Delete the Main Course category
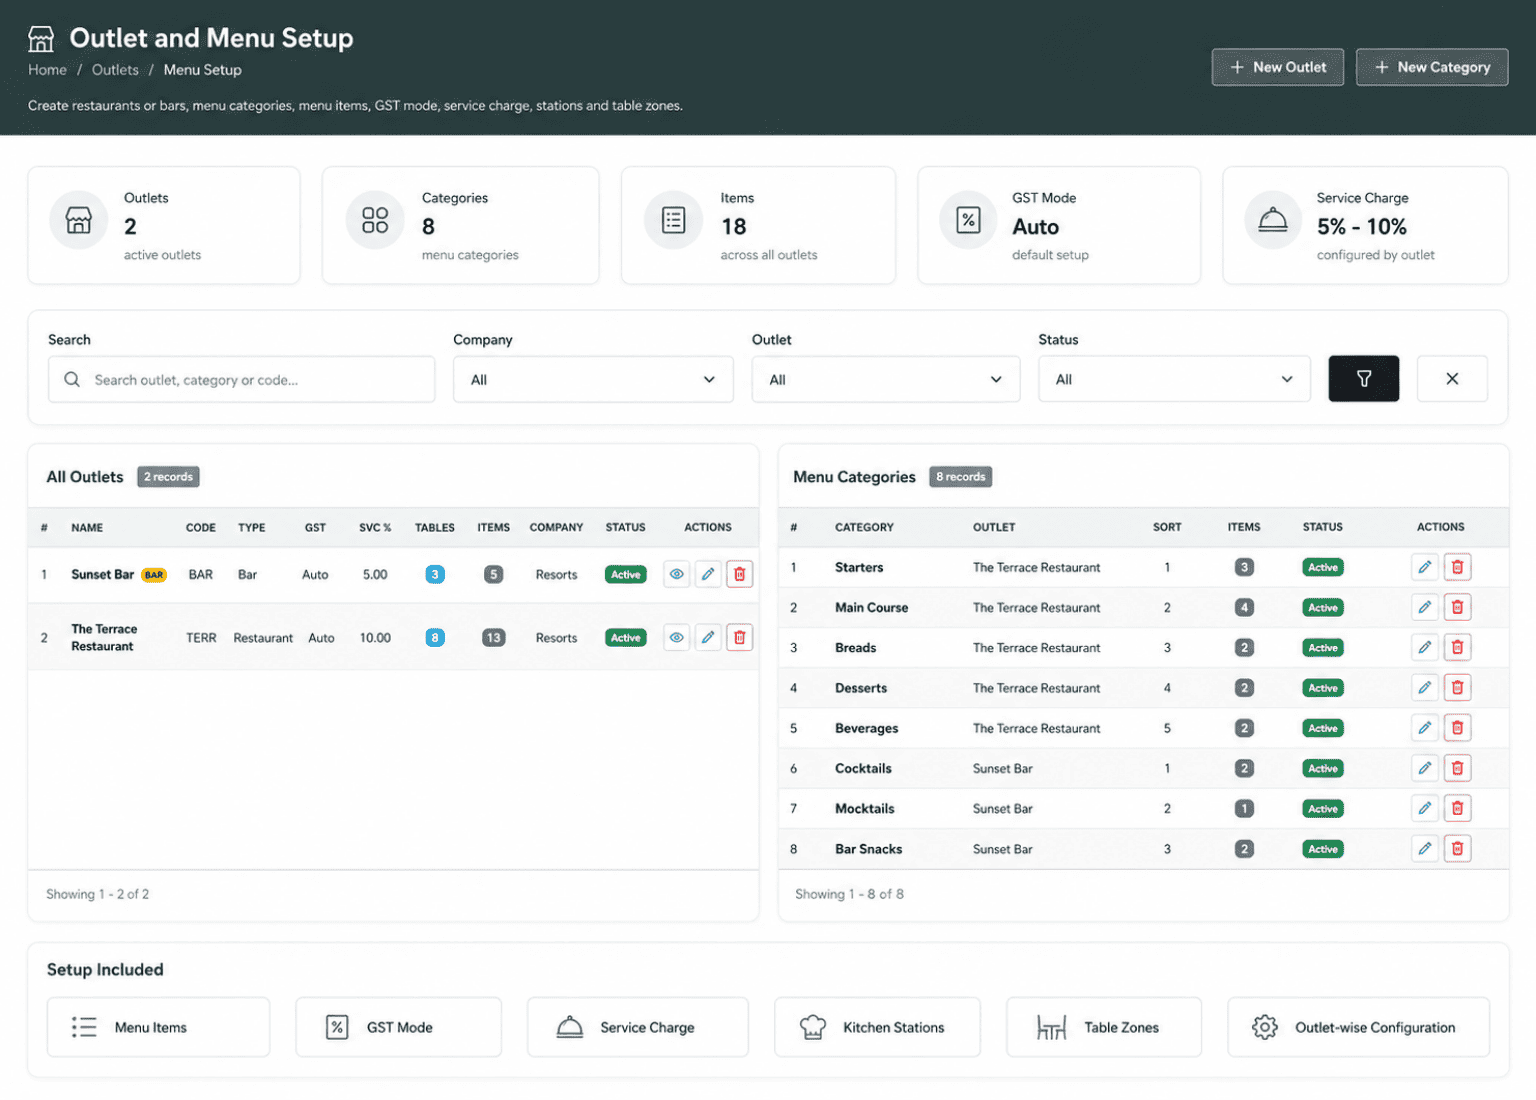Screen dimensions: 1536x1100 [x=1458, y=607]
